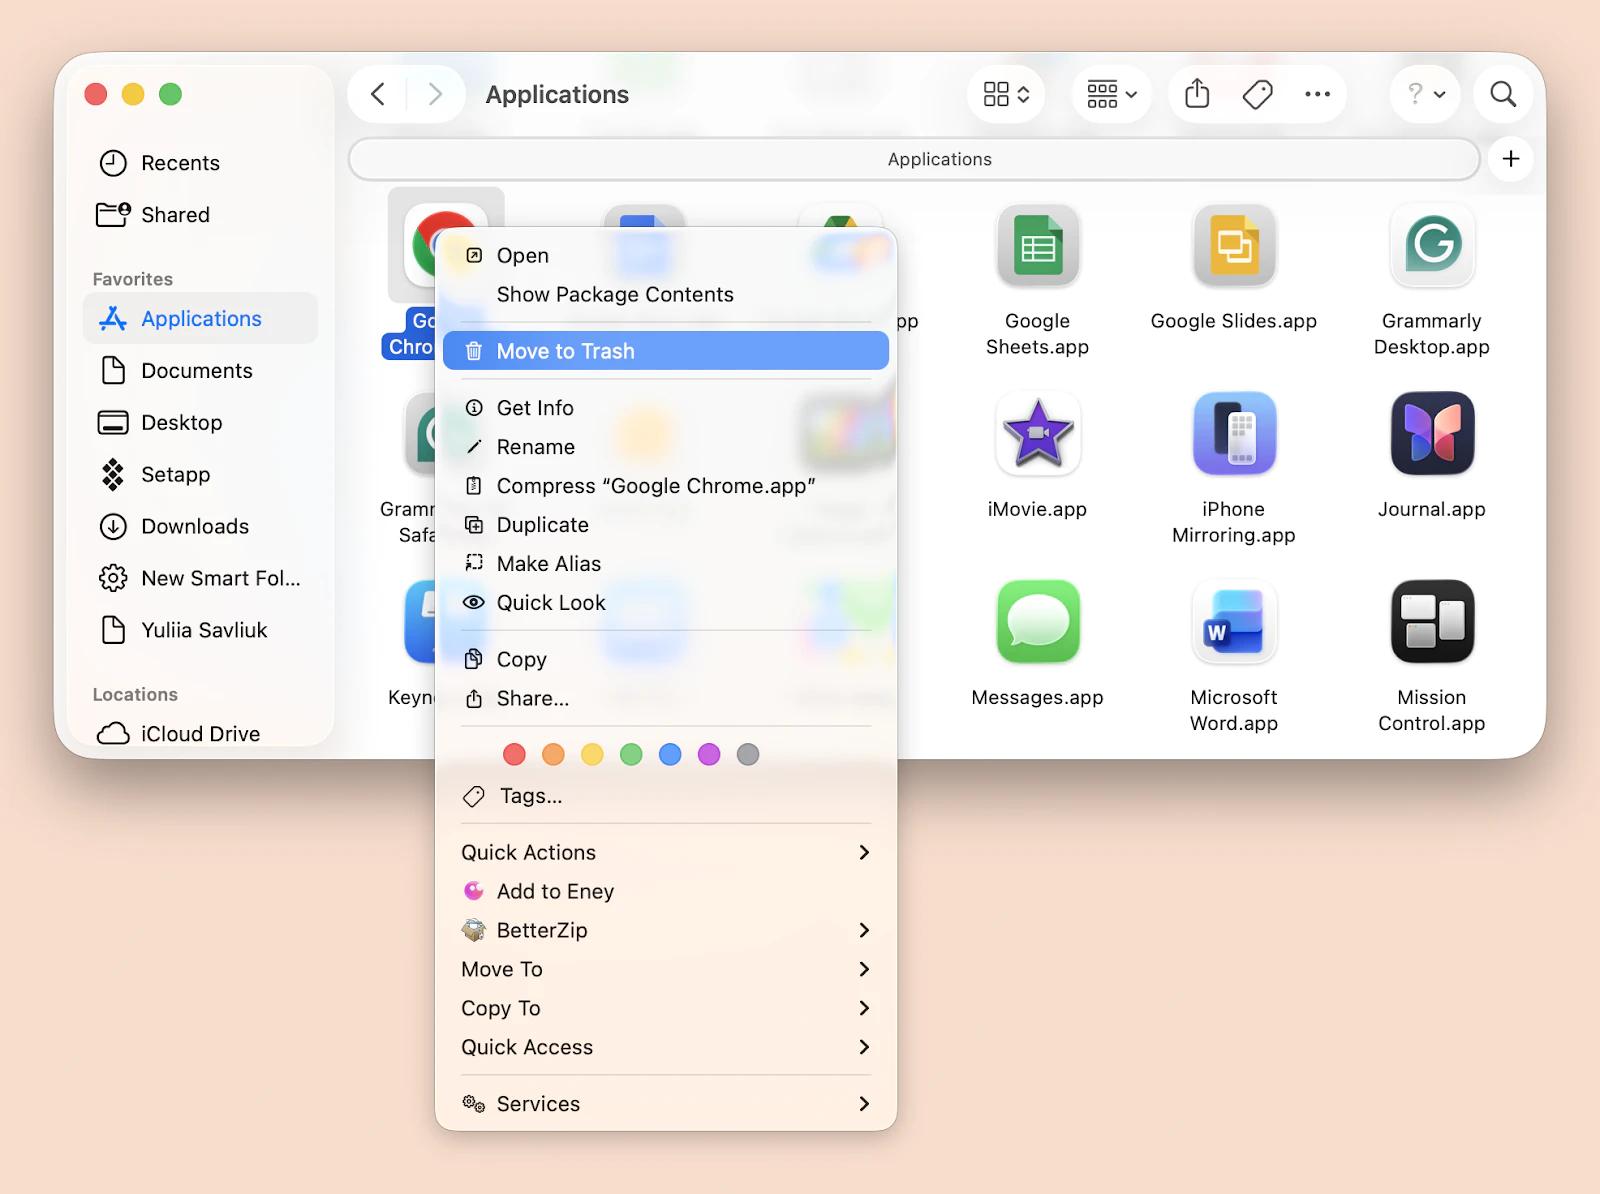The width and height of the screenshot is (1600, 1194).
Task: Click the Journal.app icon
Action: click(x=1431, y=434)
